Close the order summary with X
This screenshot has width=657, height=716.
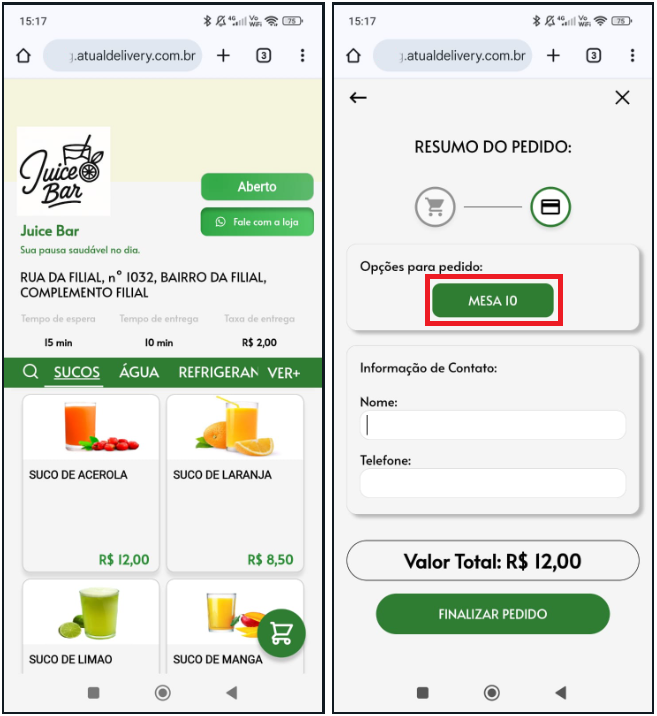click(x=622, y=97)
